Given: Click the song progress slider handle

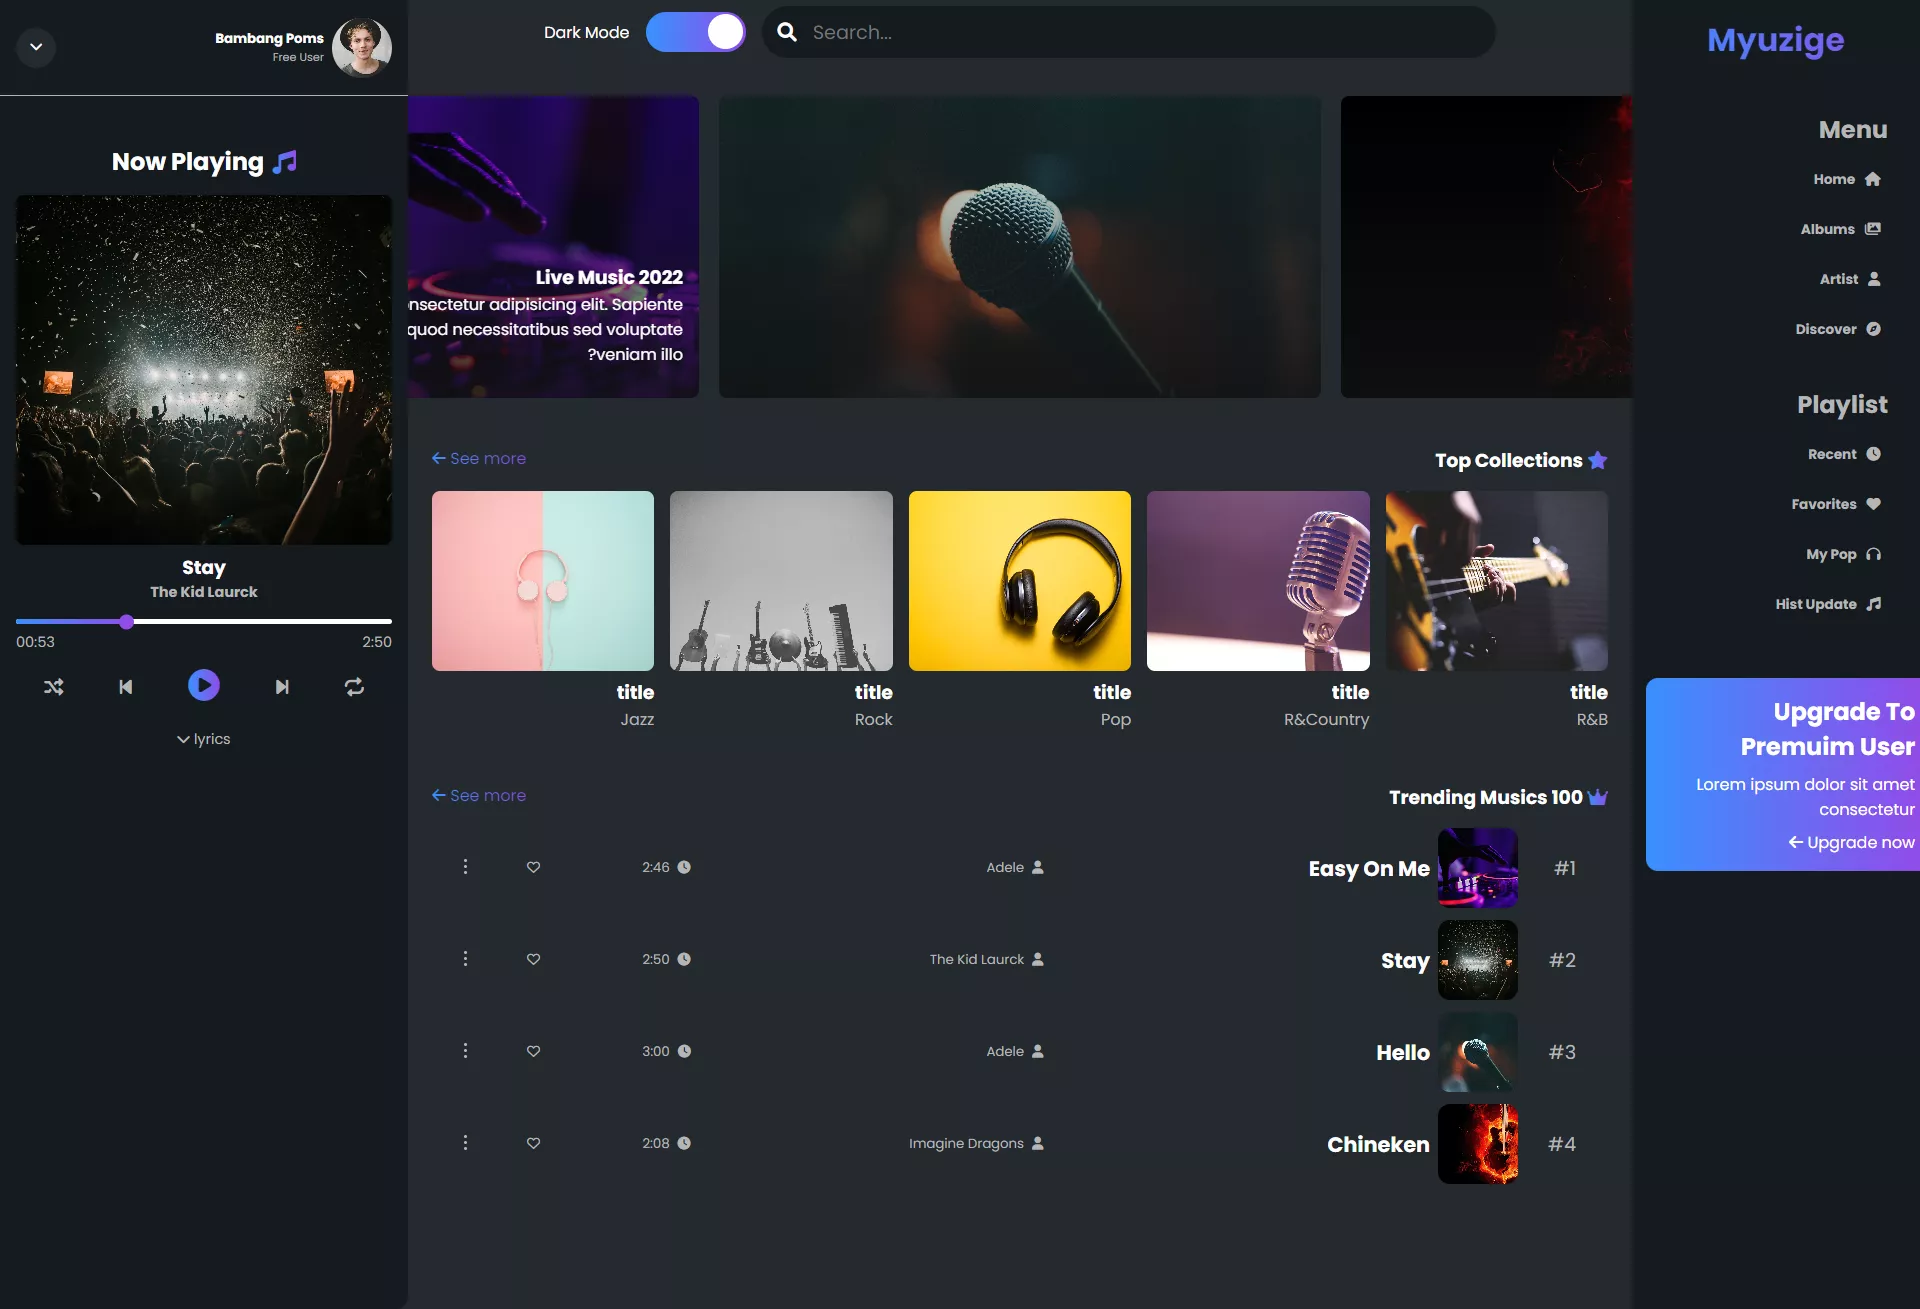Looking at the screenshot, I should click(126, 622).
